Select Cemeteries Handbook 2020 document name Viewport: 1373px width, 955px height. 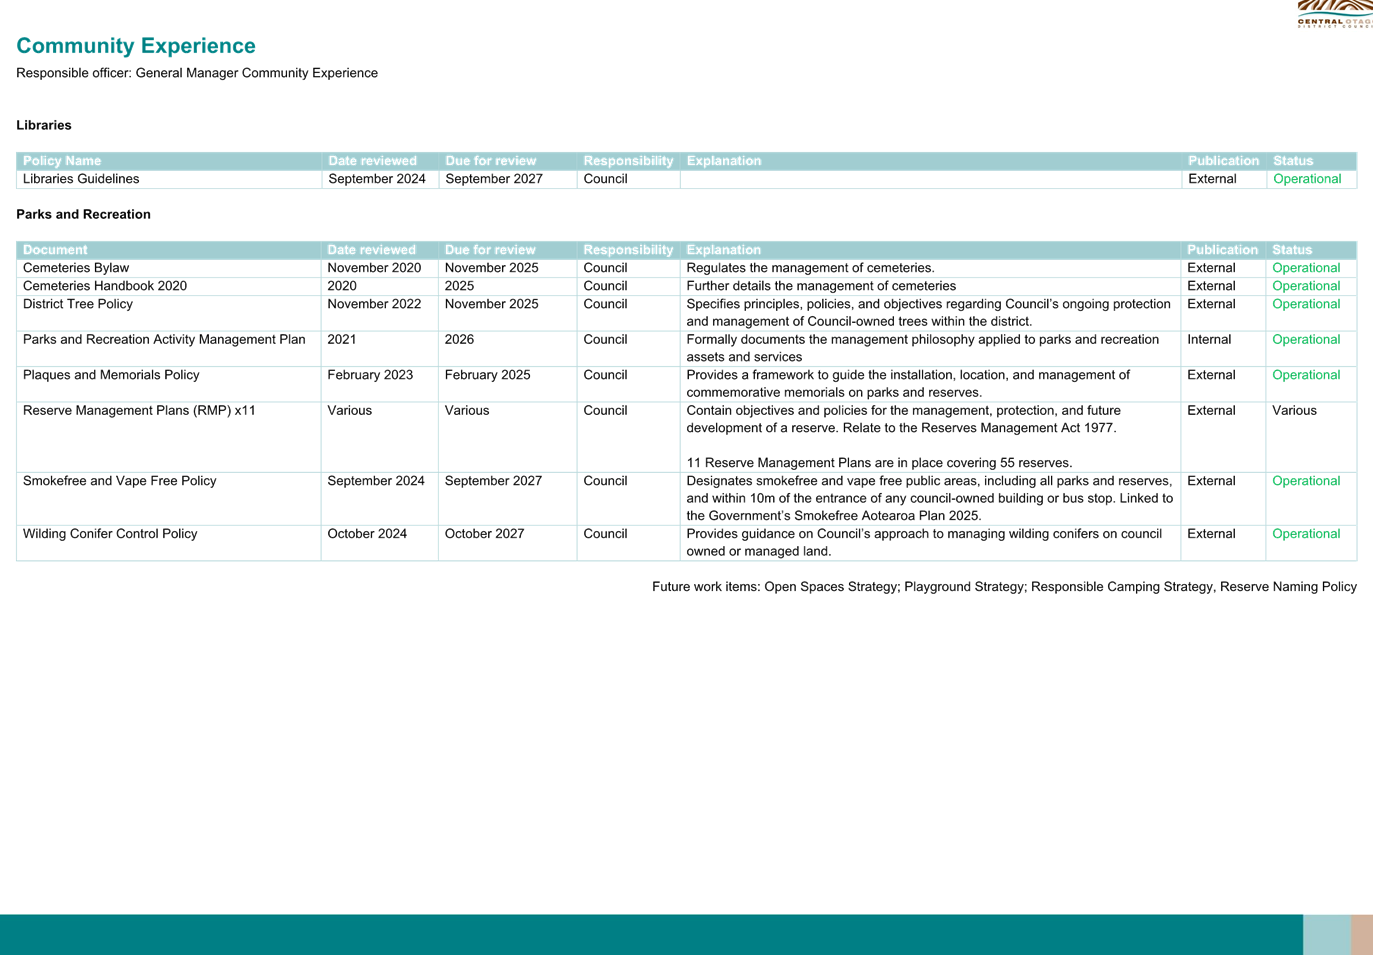[105, 286]
